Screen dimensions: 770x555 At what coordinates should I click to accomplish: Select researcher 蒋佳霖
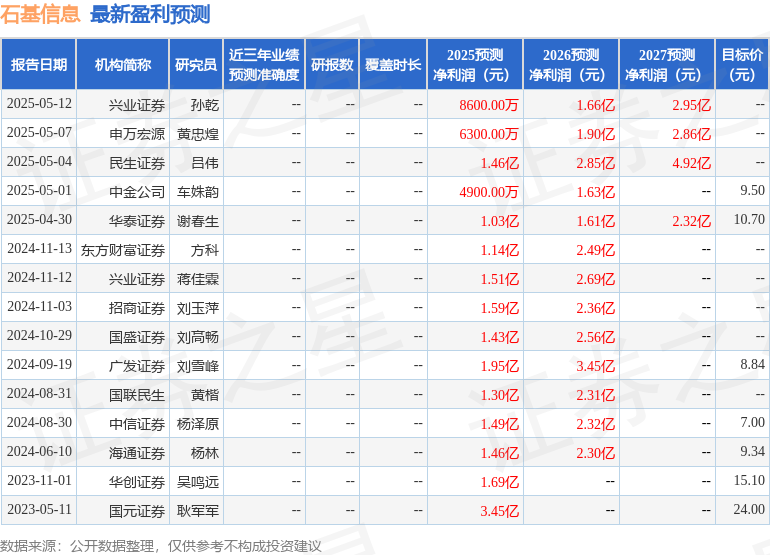(198, 278)
